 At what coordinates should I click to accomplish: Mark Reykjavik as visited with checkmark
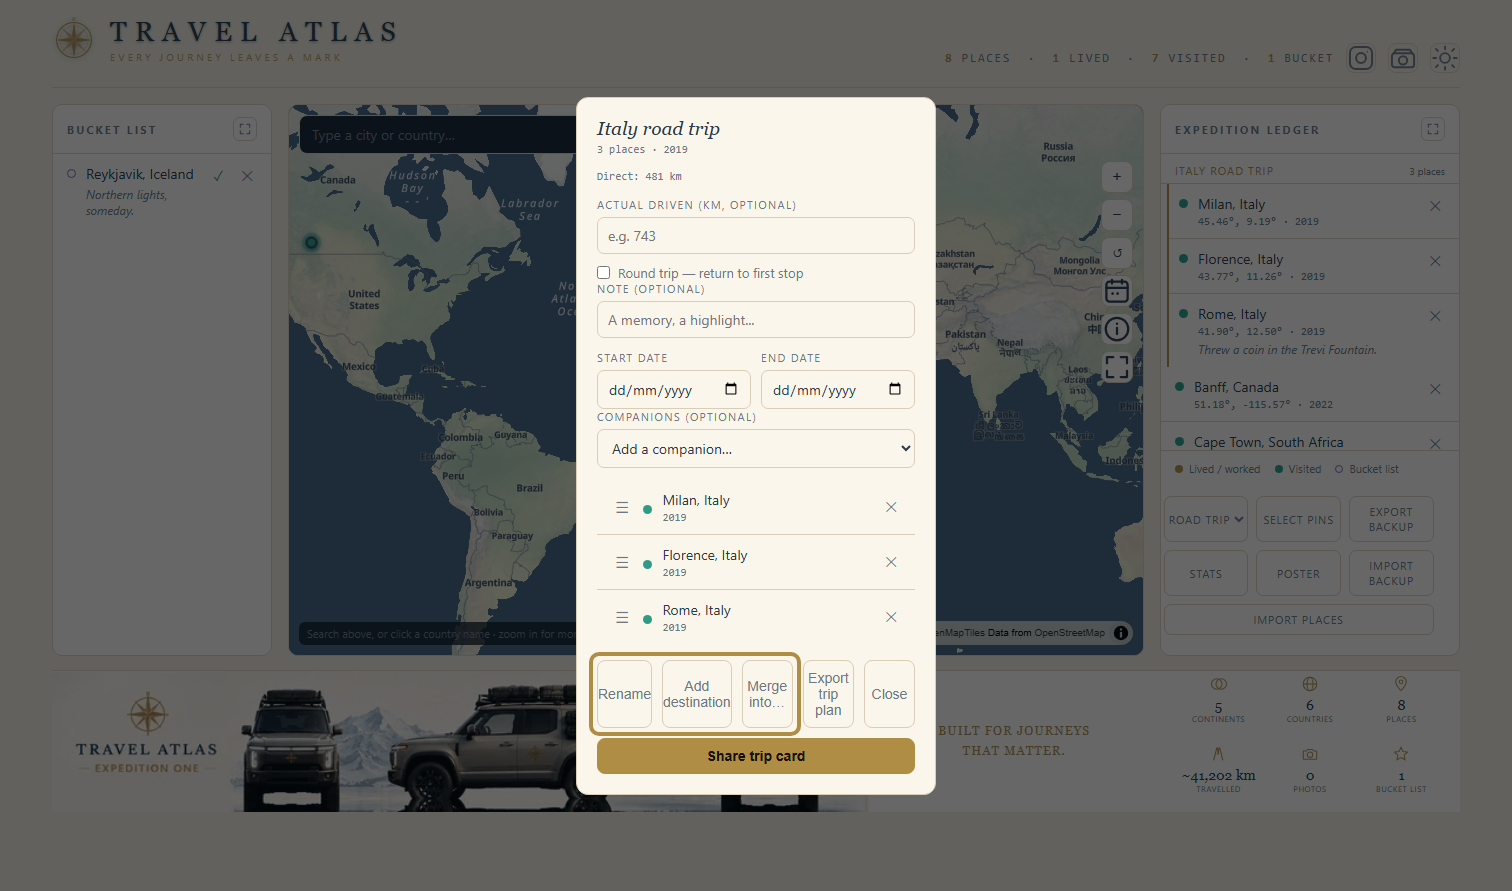coord(218,175)
